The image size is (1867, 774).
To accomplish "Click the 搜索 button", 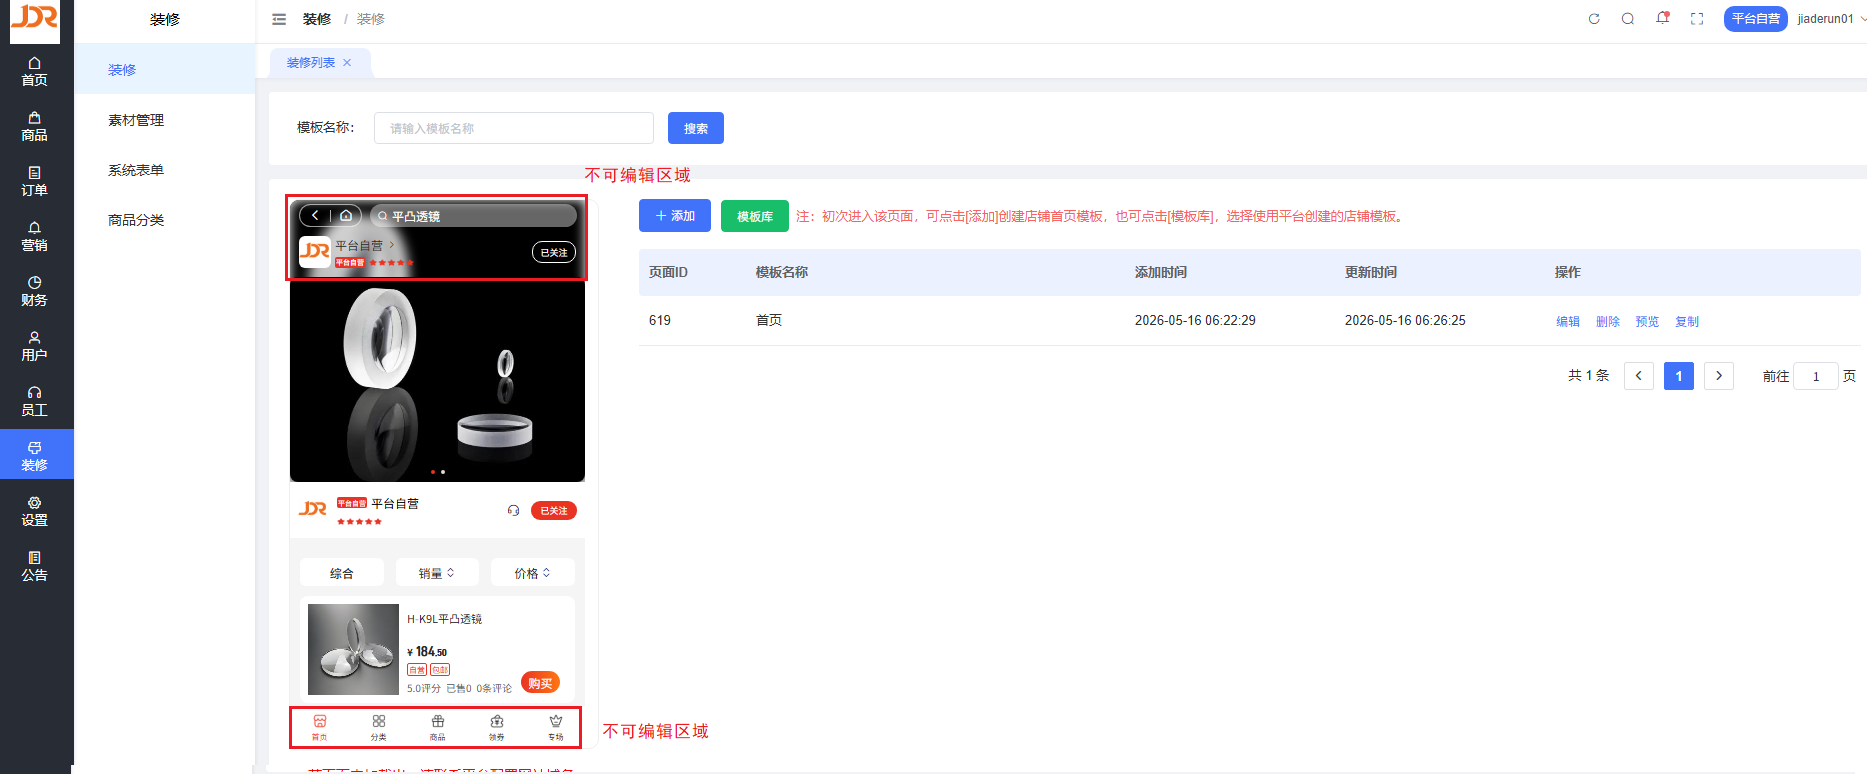I will tap(696, 128).
